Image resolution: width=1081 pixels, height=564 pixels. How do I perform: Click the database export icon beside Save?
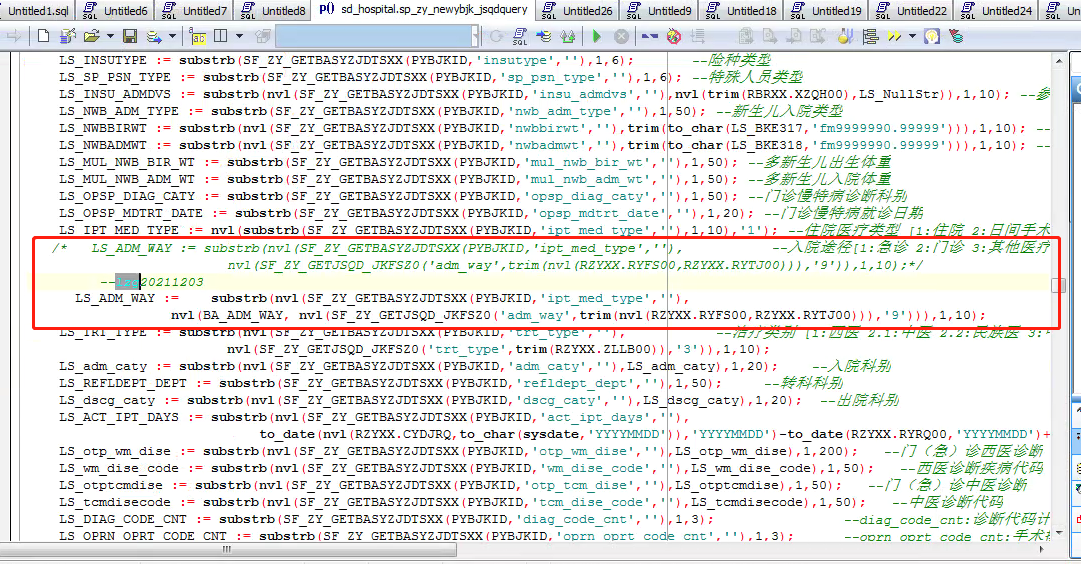pos(154,36)
